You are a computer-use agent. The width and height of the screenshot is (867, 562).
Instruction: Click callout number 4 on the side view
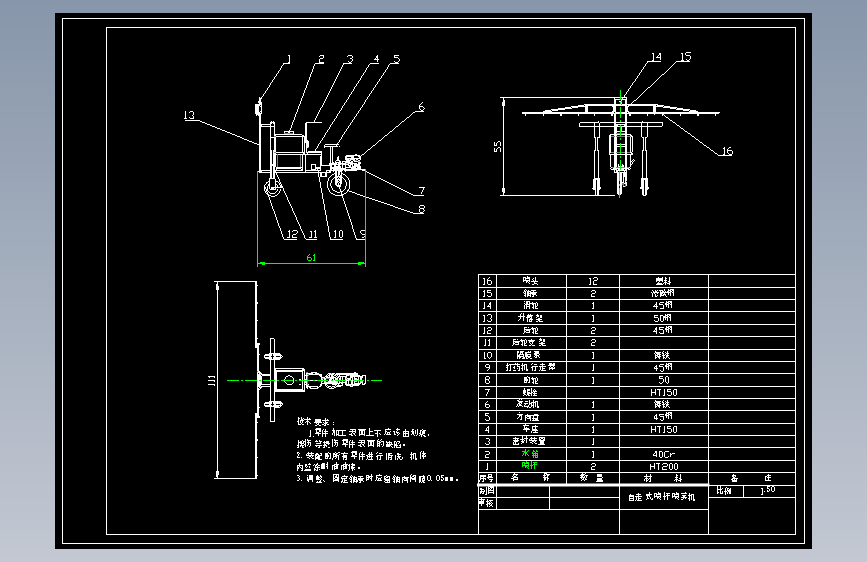pyautogui.click(x=376, y=59)
